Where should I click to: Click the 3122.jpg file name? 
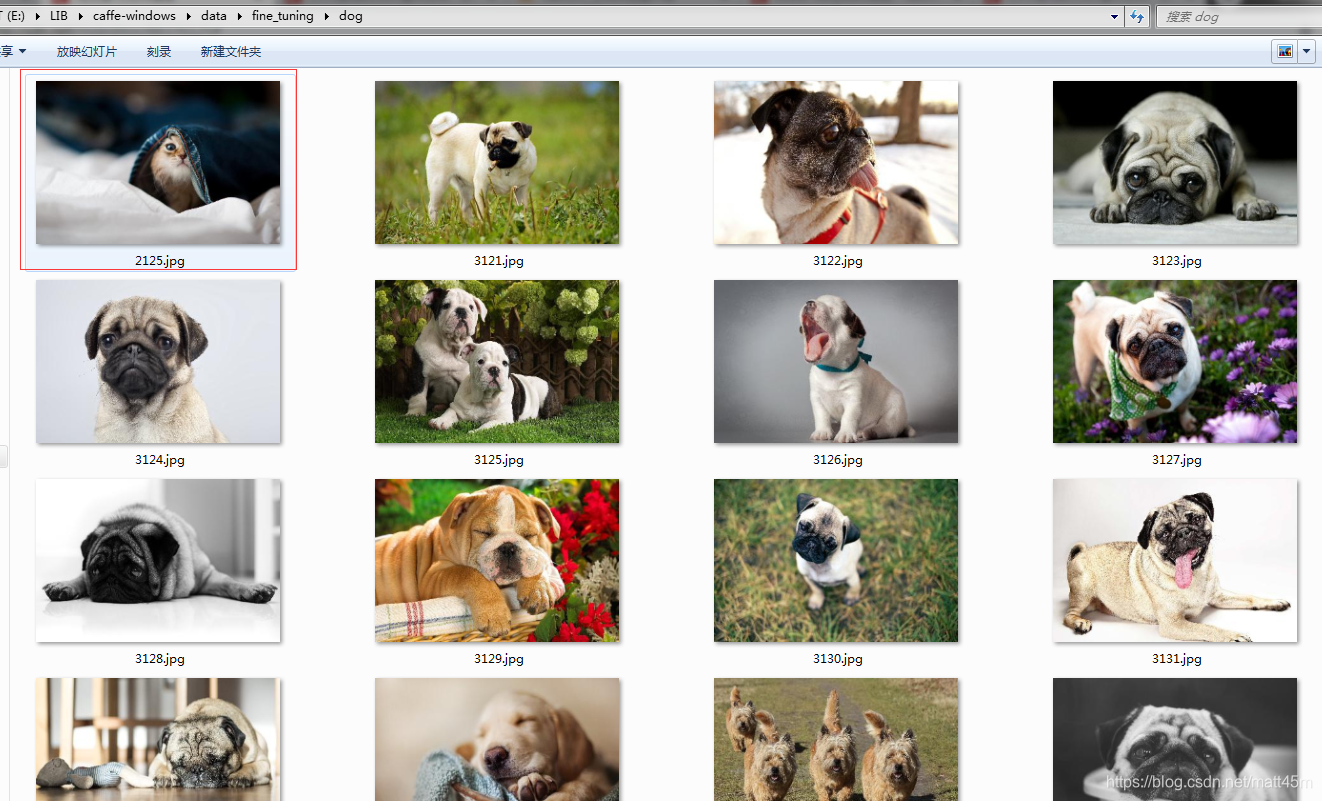(838, 261)
